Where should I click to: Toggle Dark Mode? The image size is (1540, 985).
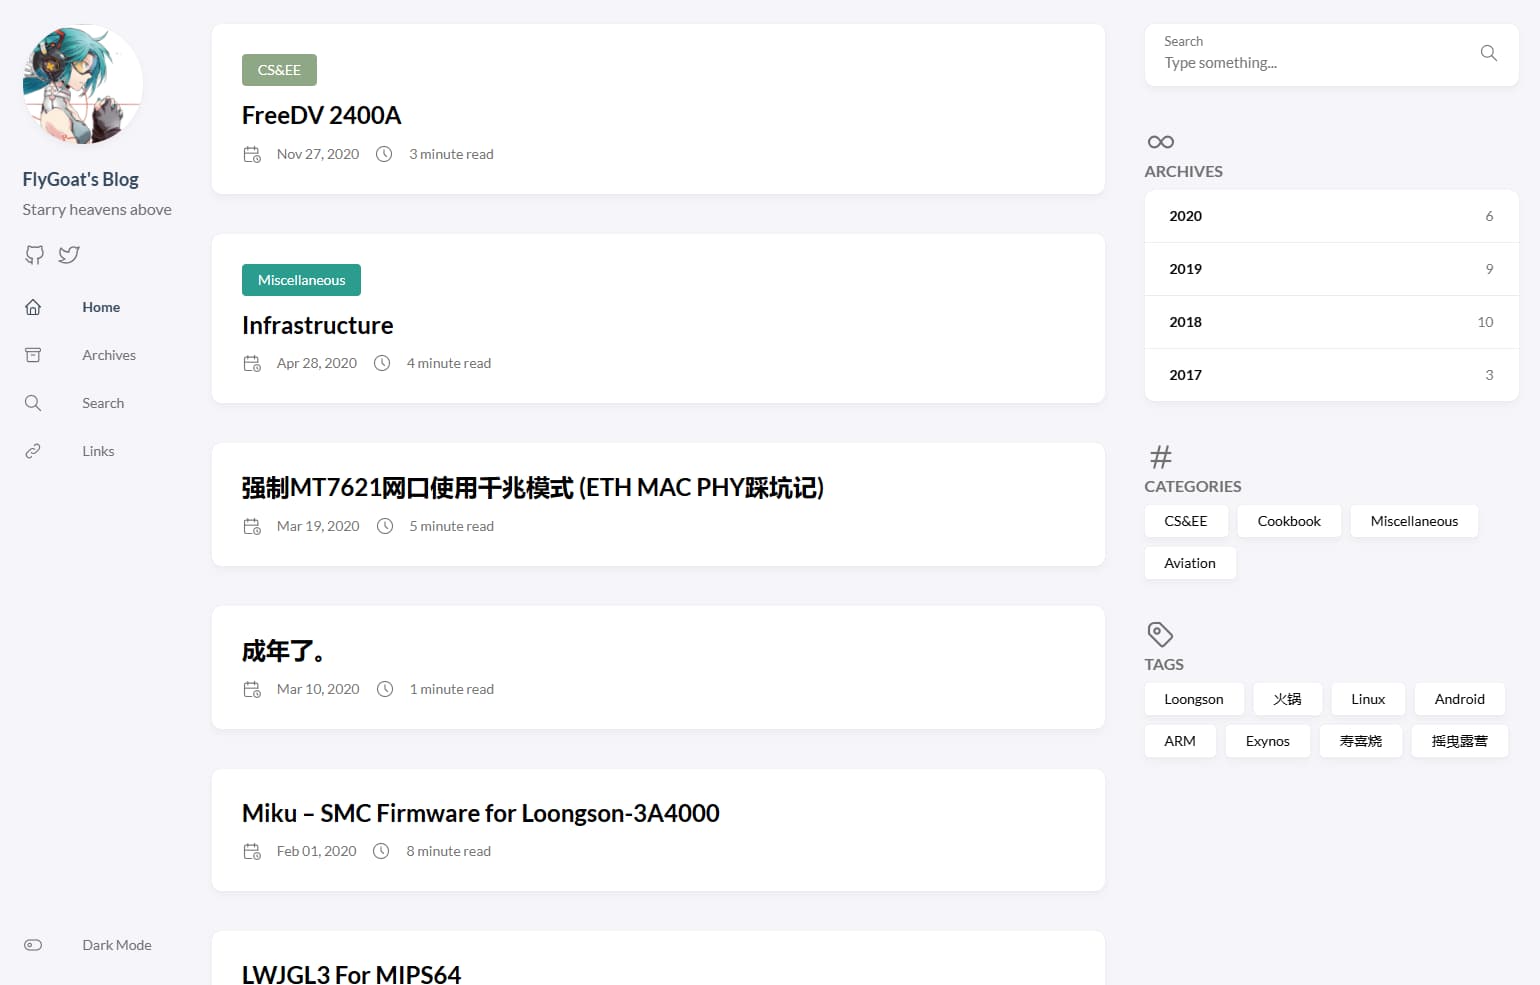pyautogui.click(x=33, y=944)
